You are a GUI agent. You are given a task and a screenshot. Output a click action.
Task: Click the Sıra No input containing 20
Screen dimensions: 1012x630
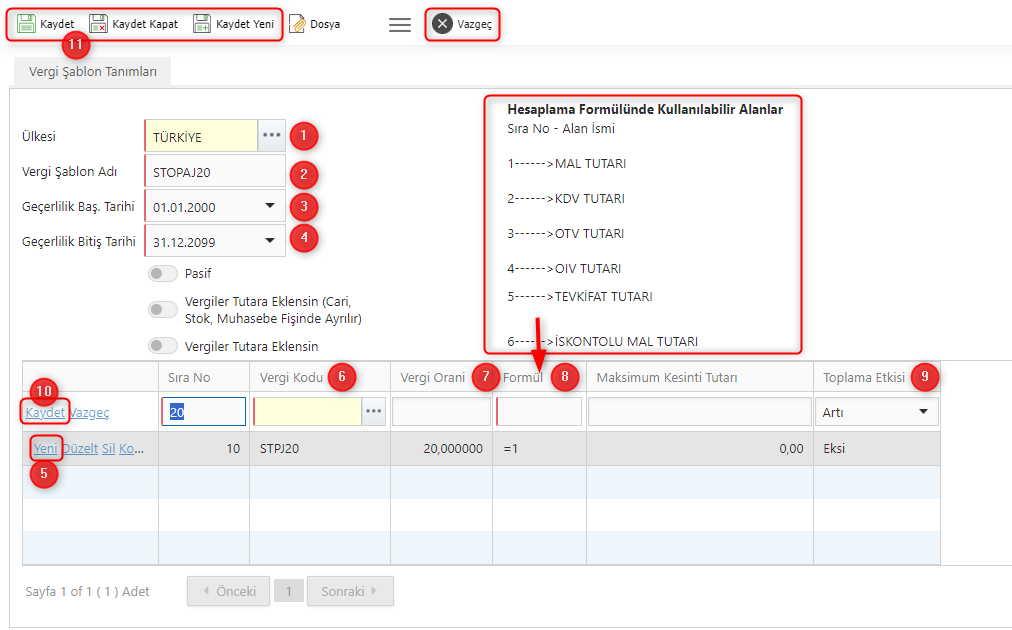pos(203,412)
